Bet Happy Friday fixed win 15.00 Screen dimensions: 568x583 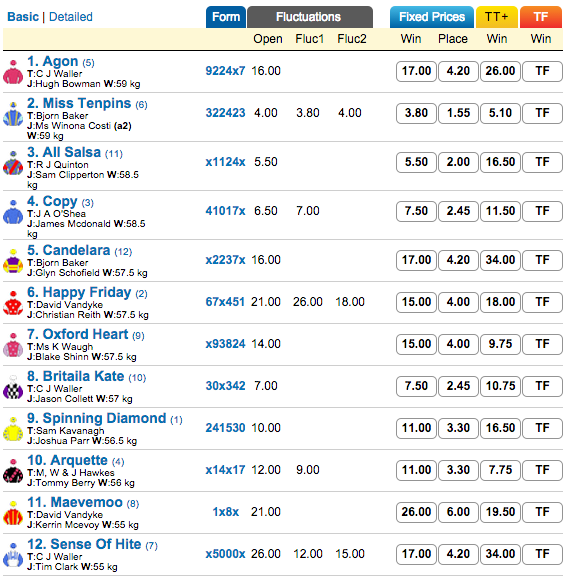(416, 302)
